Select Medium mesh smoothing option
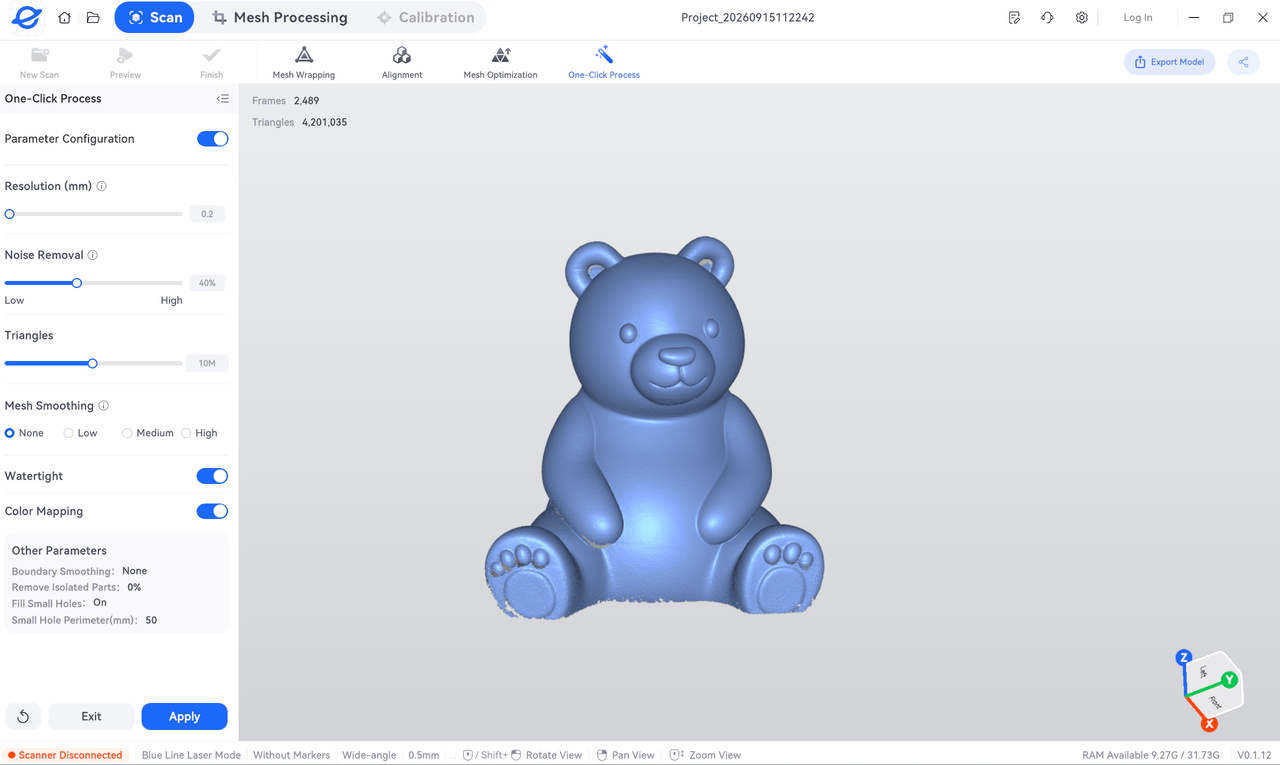This screenshot has width=1280, height=765. point(148,433)
